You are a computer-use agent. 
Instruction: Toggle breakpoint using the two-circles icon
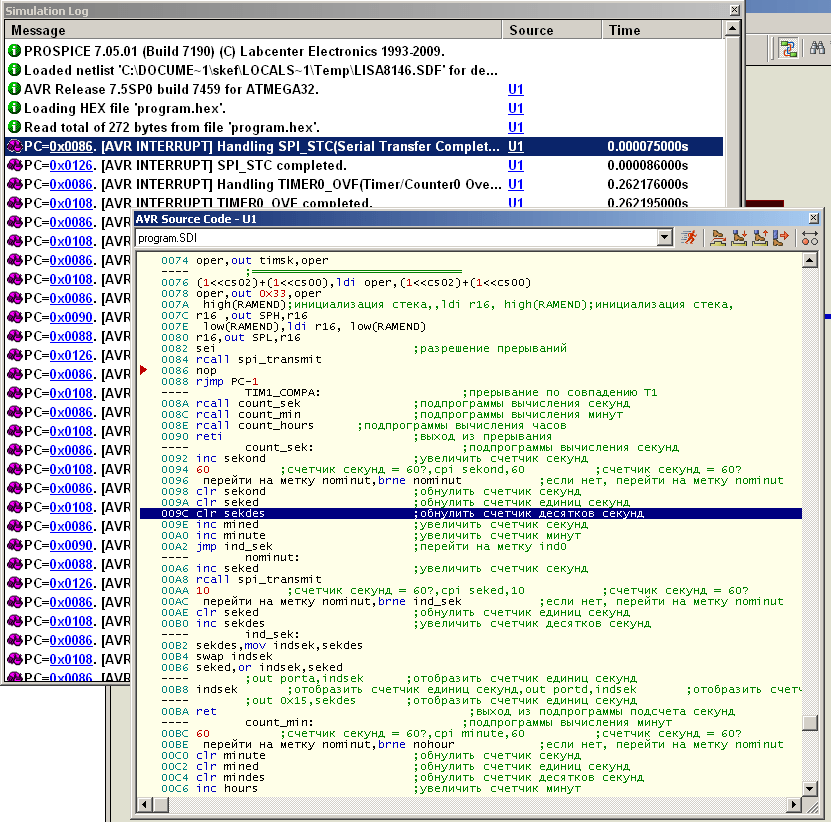pos(810,238)
